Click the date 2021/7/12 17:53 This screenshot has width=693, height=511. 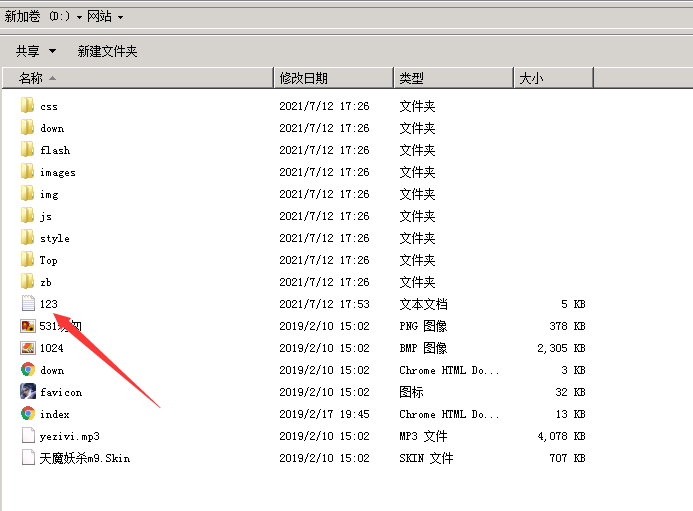[x=324, y=304]
